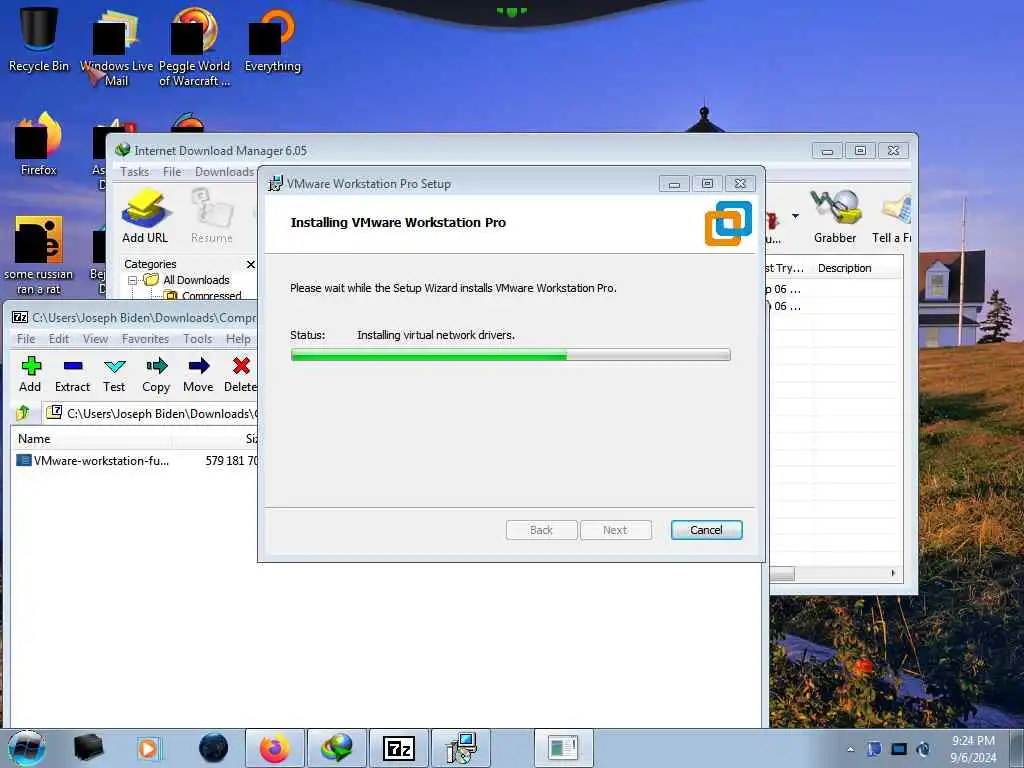Click the Tell a Friend icon in IDM
The width and height of the screenshot is (1024, 768).
pyautogui.click(x=892, y=216)
